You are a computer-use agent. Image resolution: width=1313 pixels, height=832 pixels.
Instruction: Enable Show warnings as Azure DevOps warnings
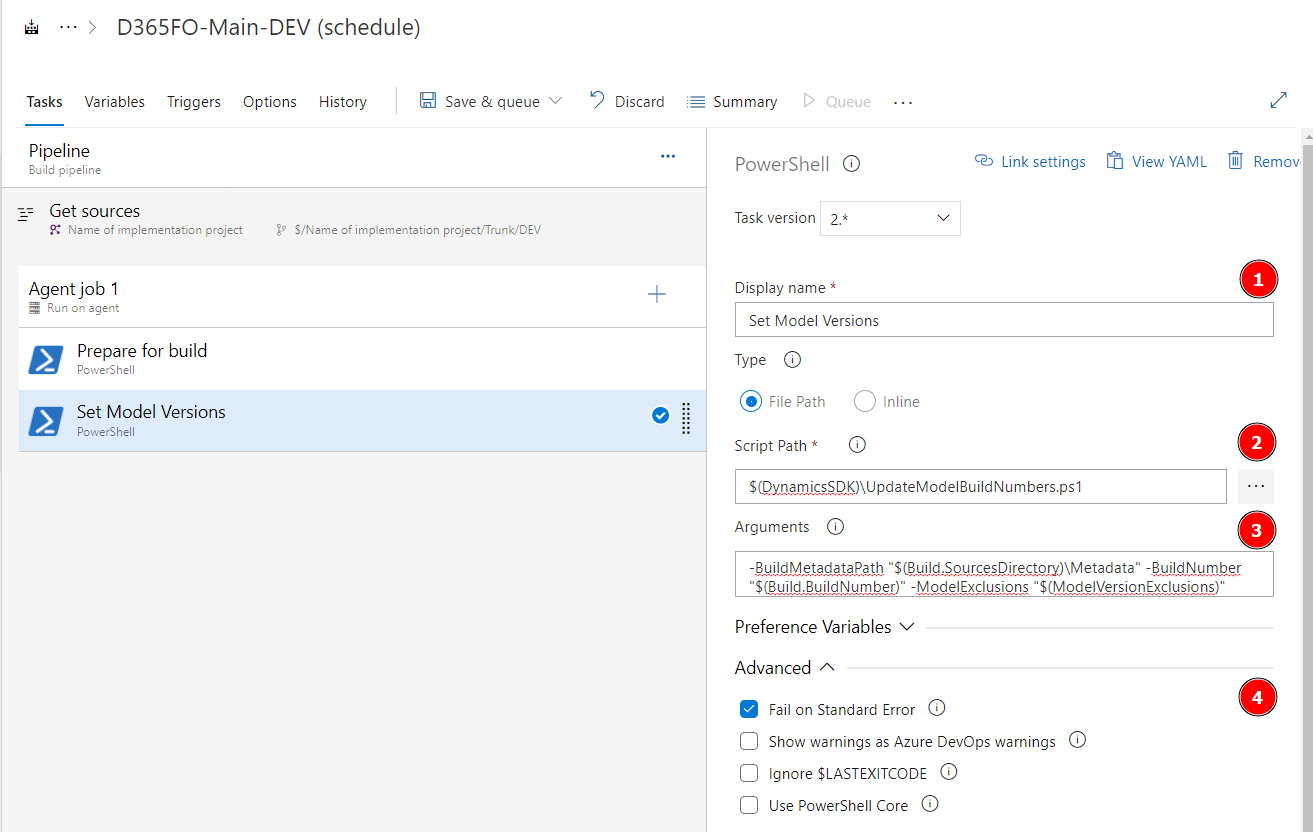[x=749, y=741]
